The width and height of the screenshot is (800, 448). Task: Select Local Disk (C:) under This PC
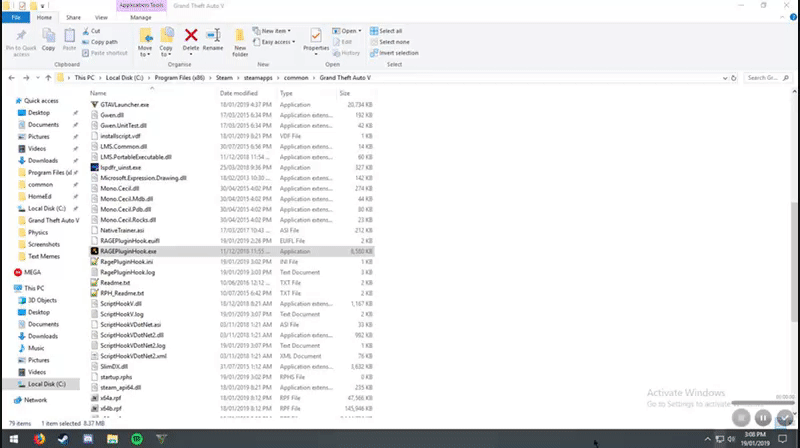[x=46, y=384]
